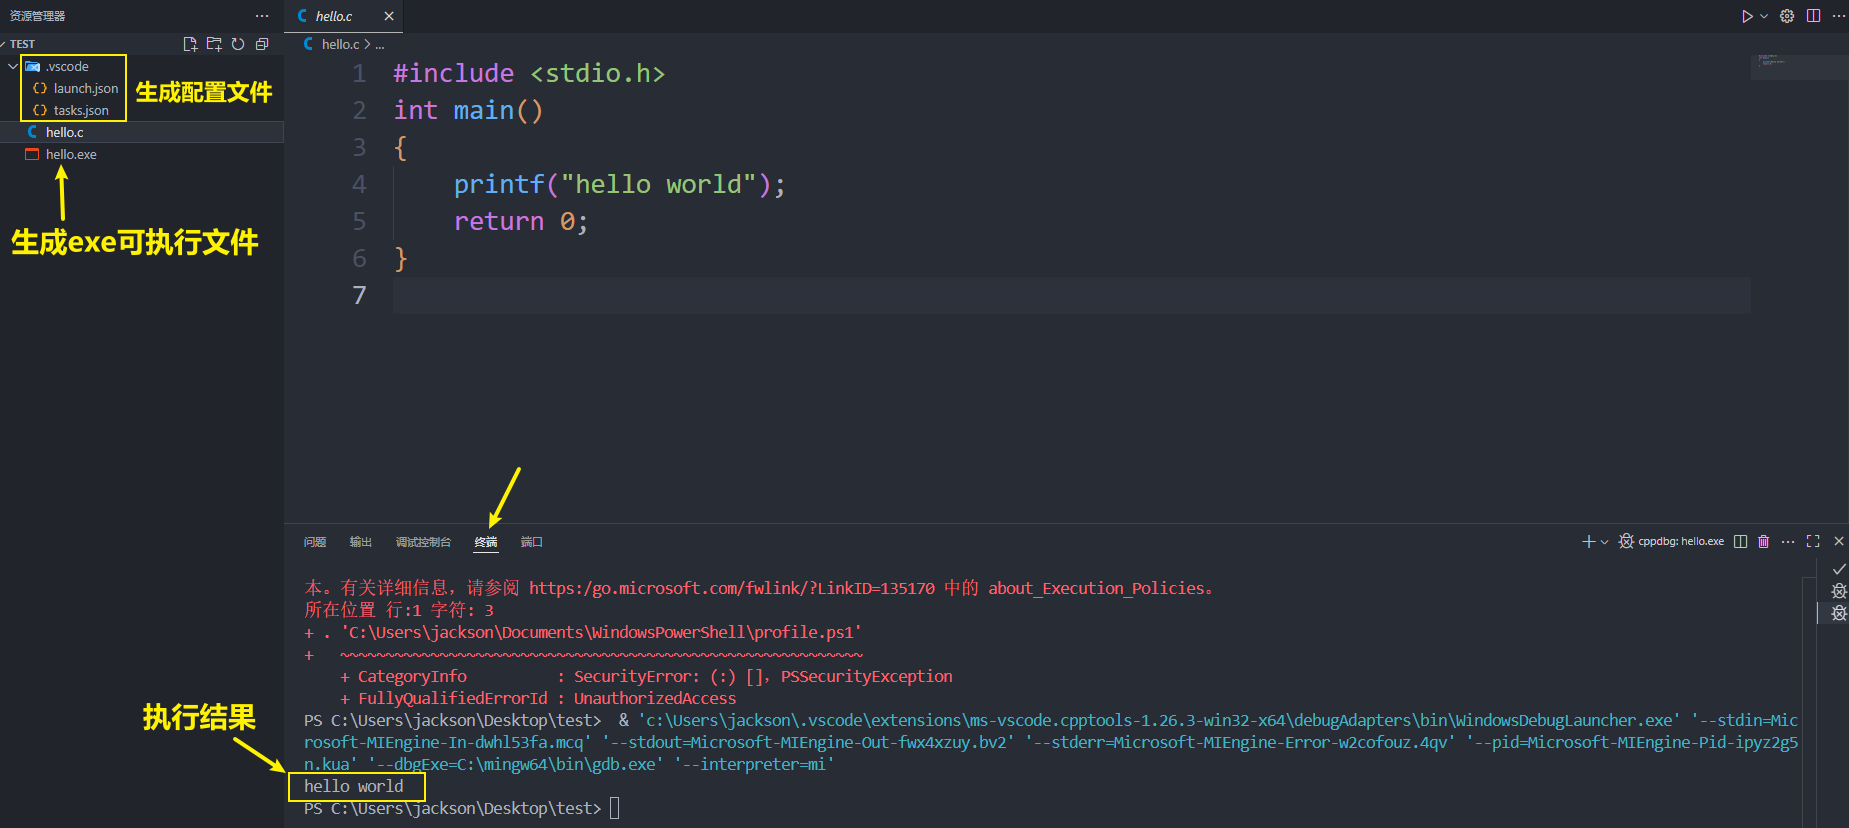Click the New Folder icon in explorer

[214, 44]
